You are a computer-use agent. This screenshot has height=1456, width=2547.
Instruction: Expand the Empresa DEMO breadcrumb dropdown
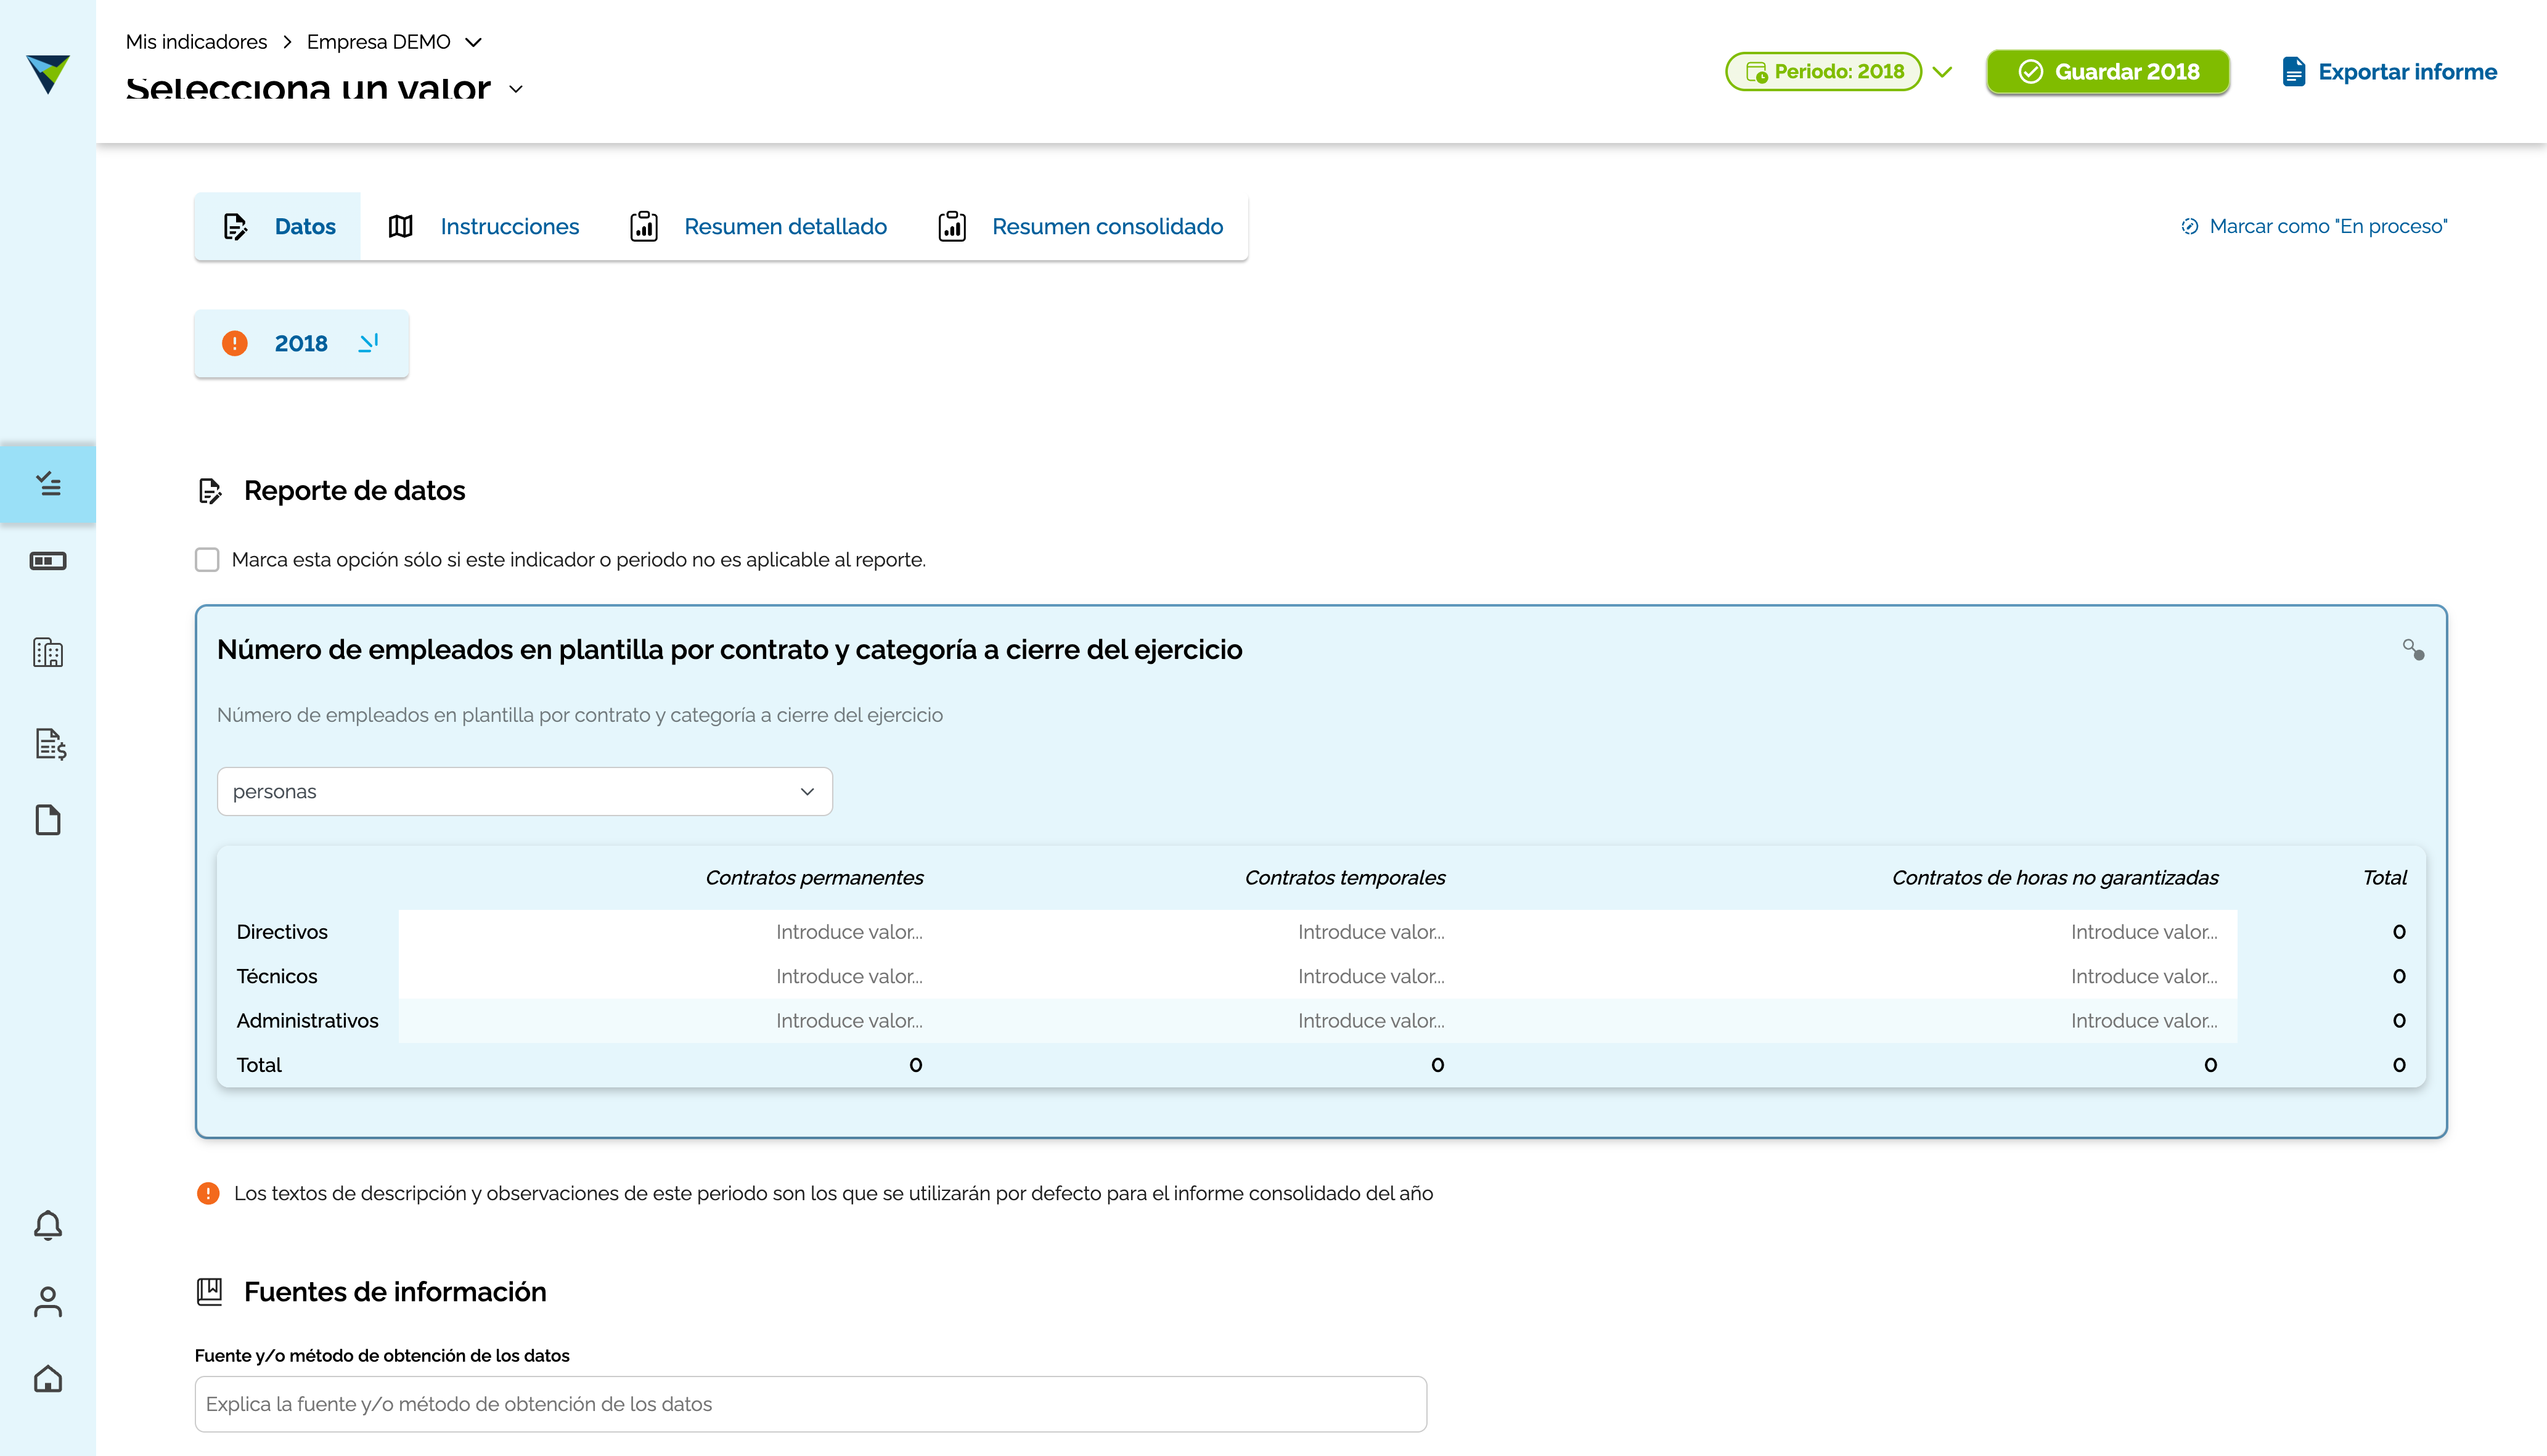474,42
